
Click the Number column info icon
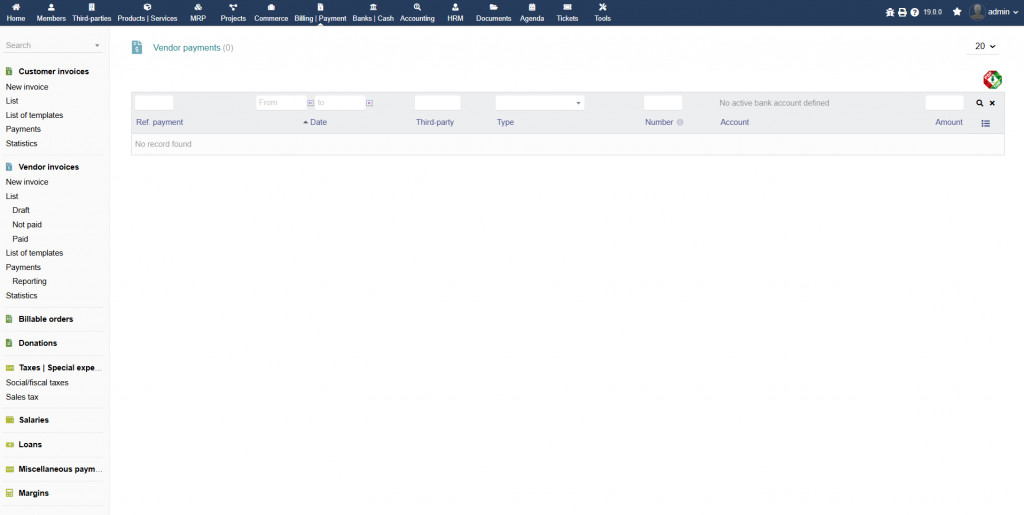point(680,122)
